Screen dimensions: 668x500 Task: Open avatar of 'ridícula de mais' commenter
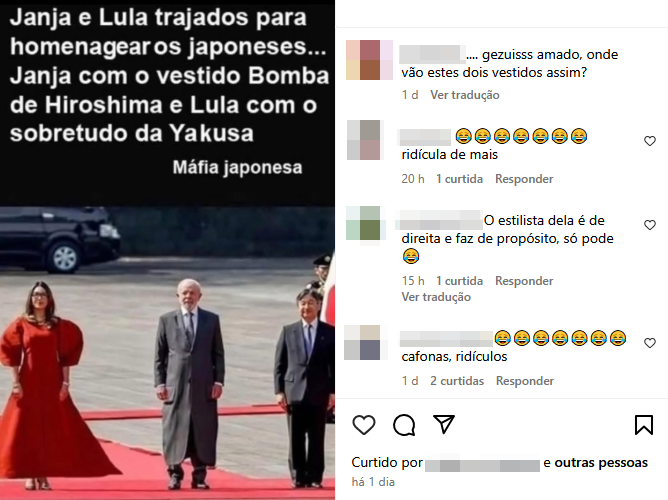click(364, 140)
